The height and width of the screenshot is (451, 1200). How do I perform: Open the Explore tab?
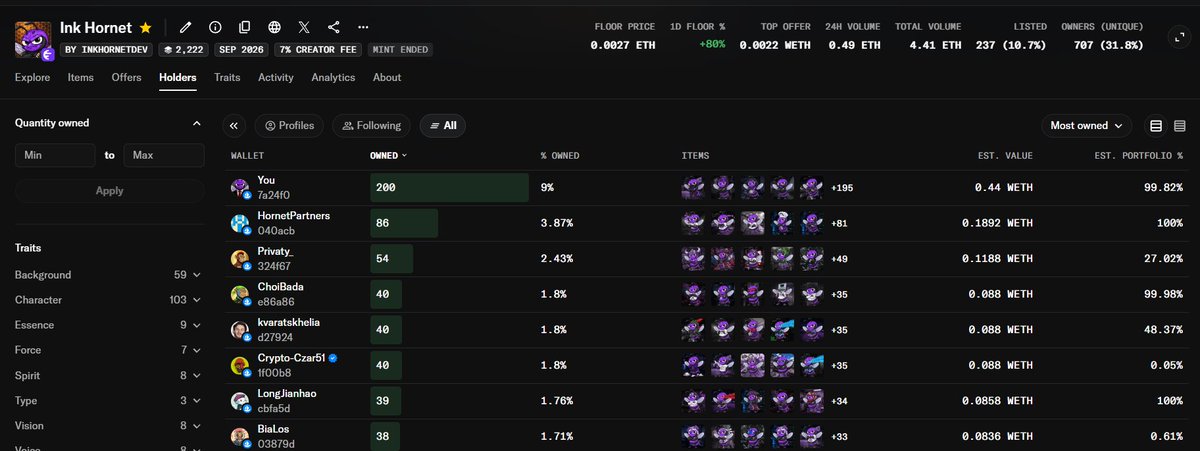(32, 78)
